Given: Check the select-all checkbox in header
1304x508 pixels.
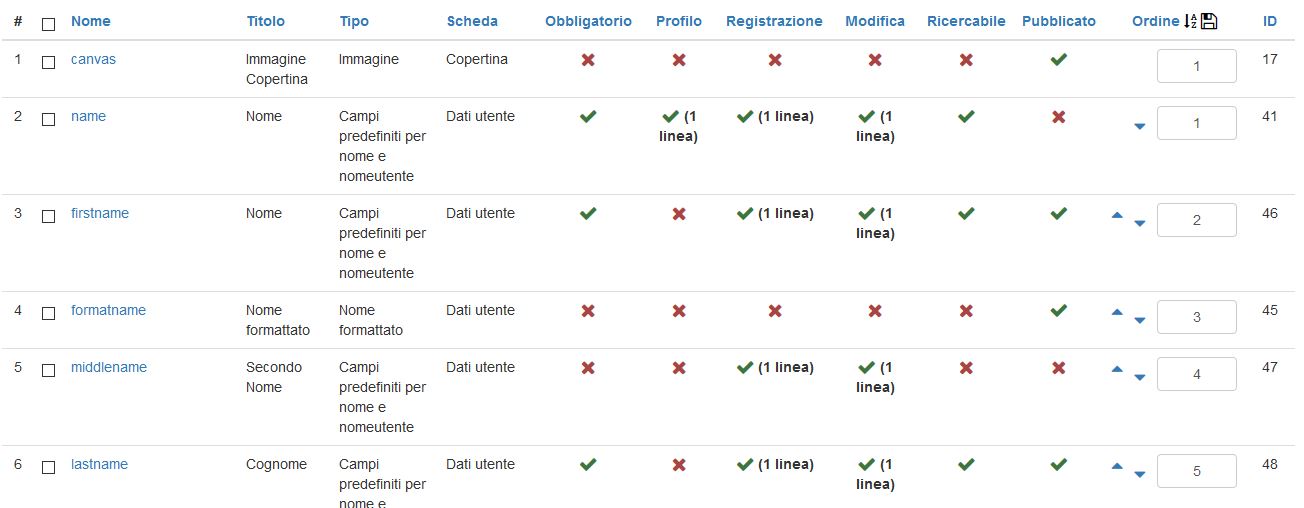Looking at the screenshot, I should 48,23.
